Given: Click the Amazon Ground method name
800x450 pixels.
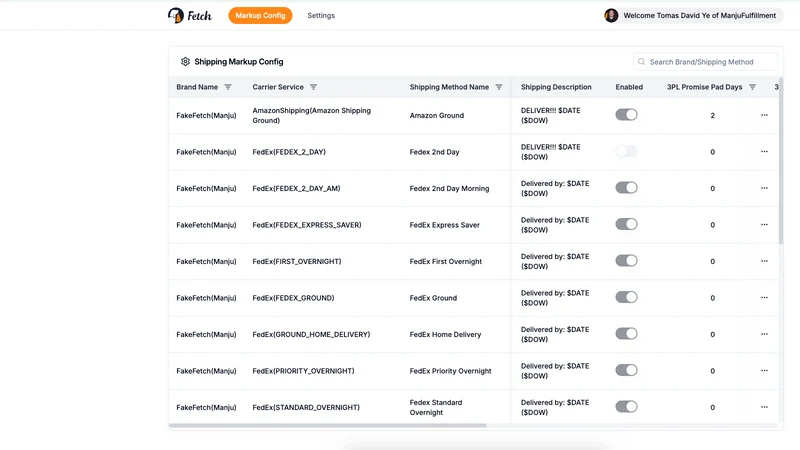Looking at the screenshot, I should [437, 116].
